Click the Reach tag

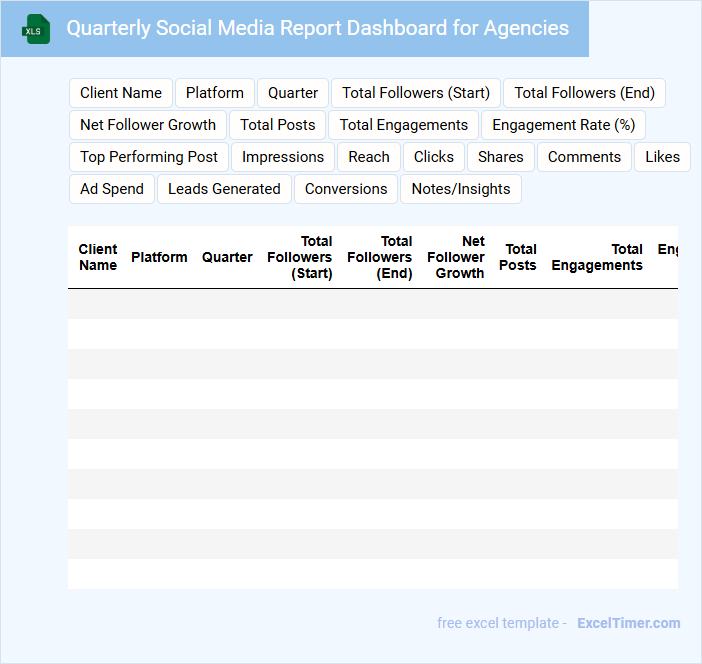coord(369,157)
